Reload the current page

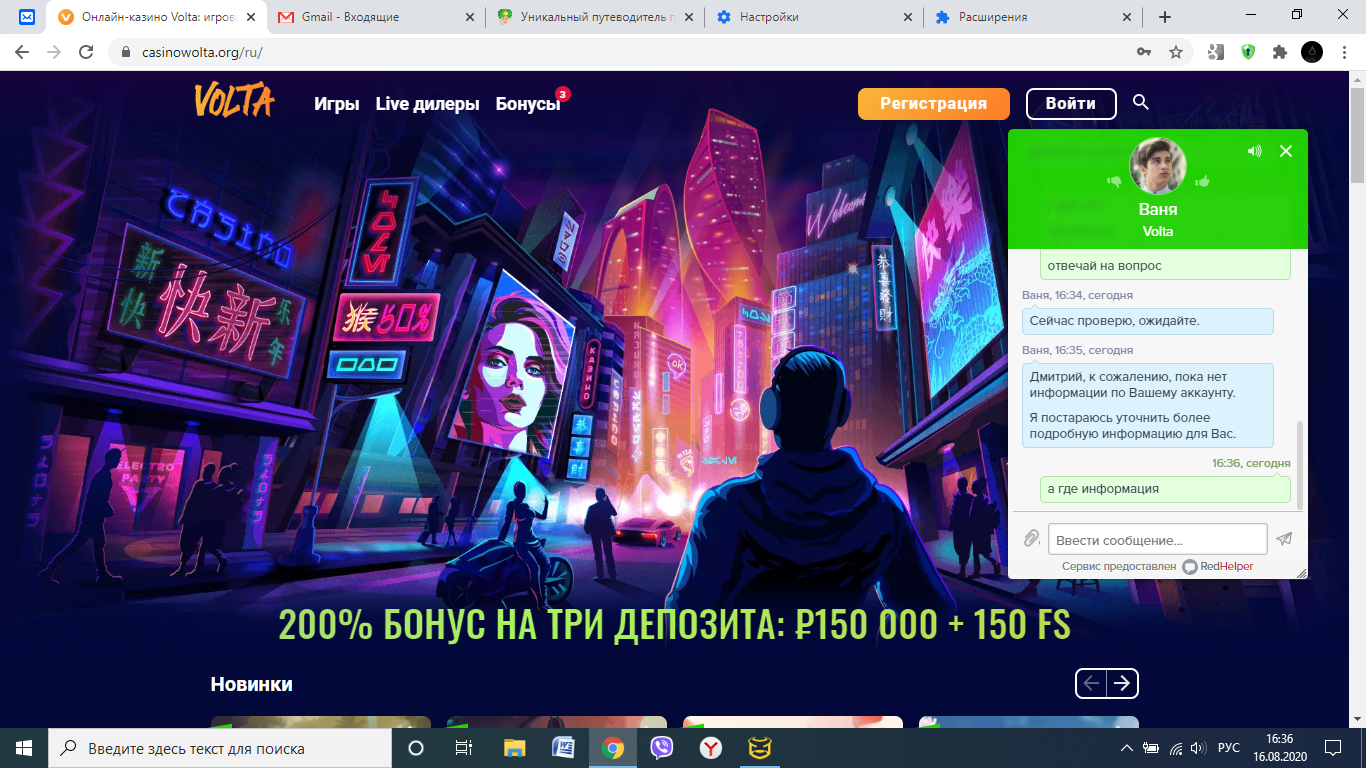click(x=86, y=52)
